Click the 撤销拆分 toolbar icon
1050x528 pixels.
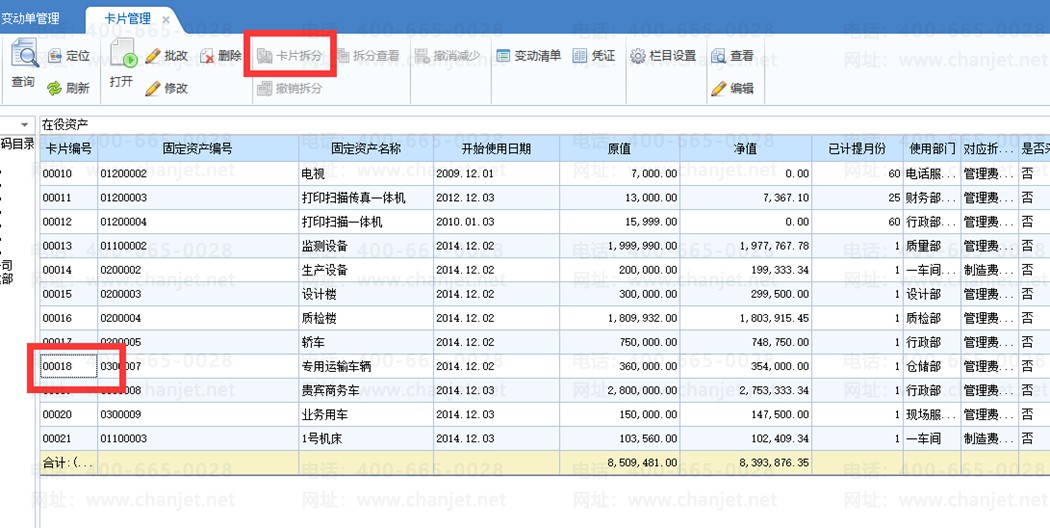(265, 88)
